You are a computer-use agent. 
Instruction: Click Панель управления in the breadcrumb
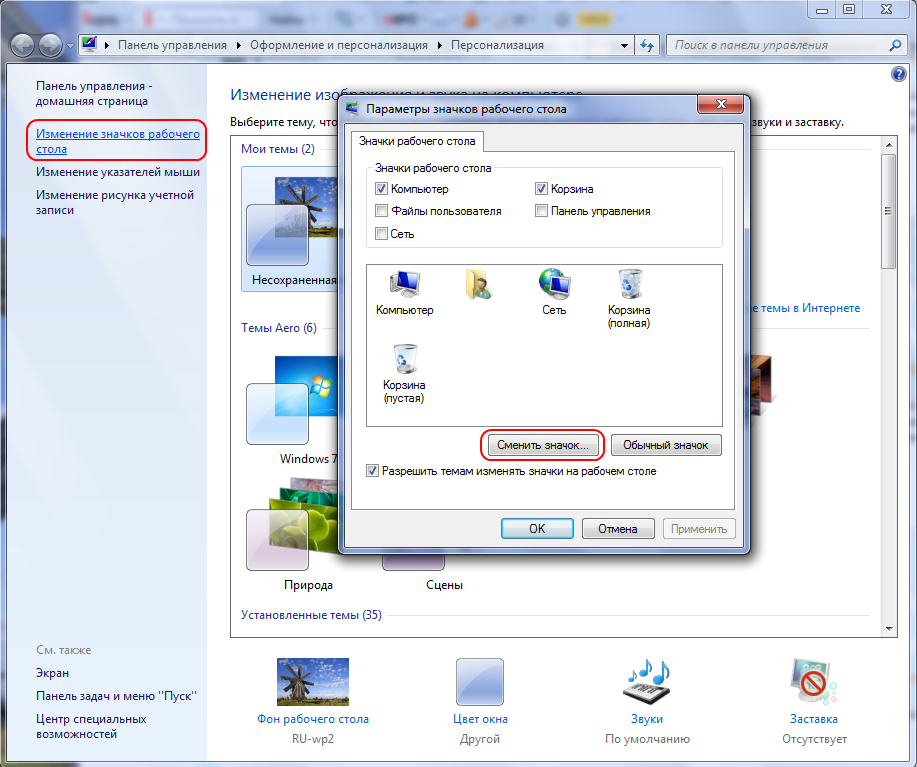pos(172,45)
